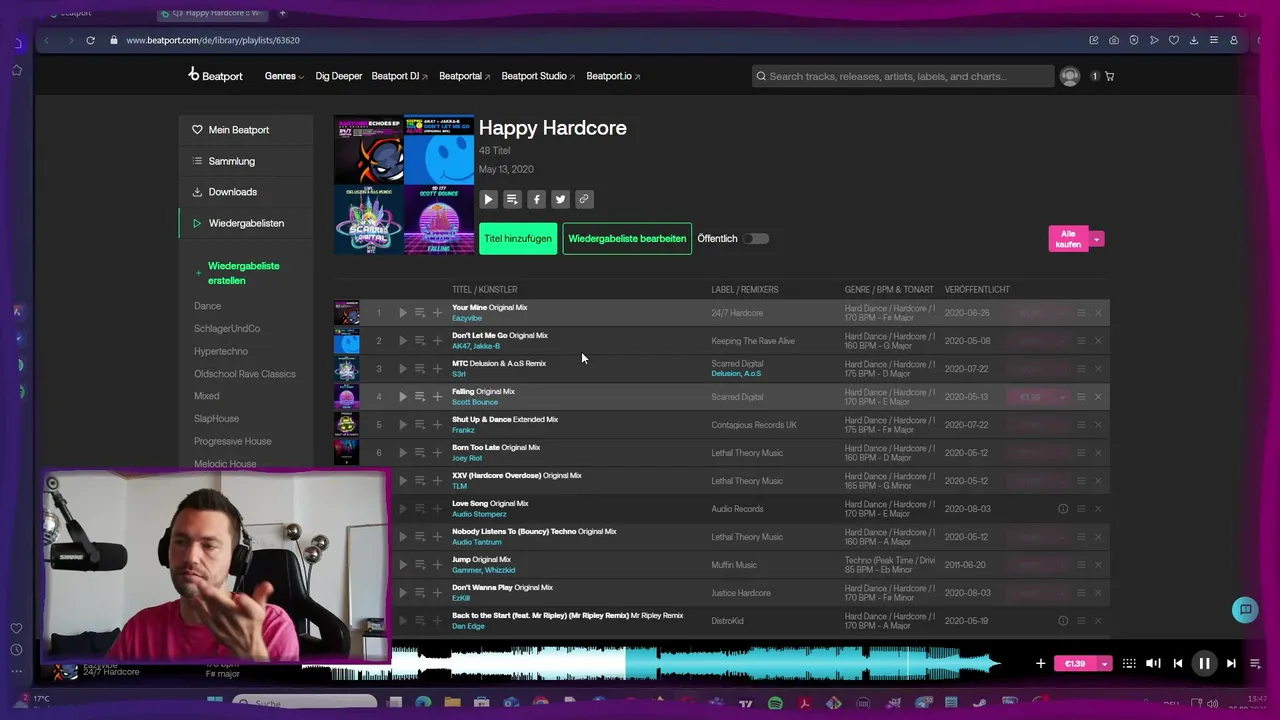Screen dimensions: 1280x720
Task: Expand the Genres menu
Action: [284, 76]
